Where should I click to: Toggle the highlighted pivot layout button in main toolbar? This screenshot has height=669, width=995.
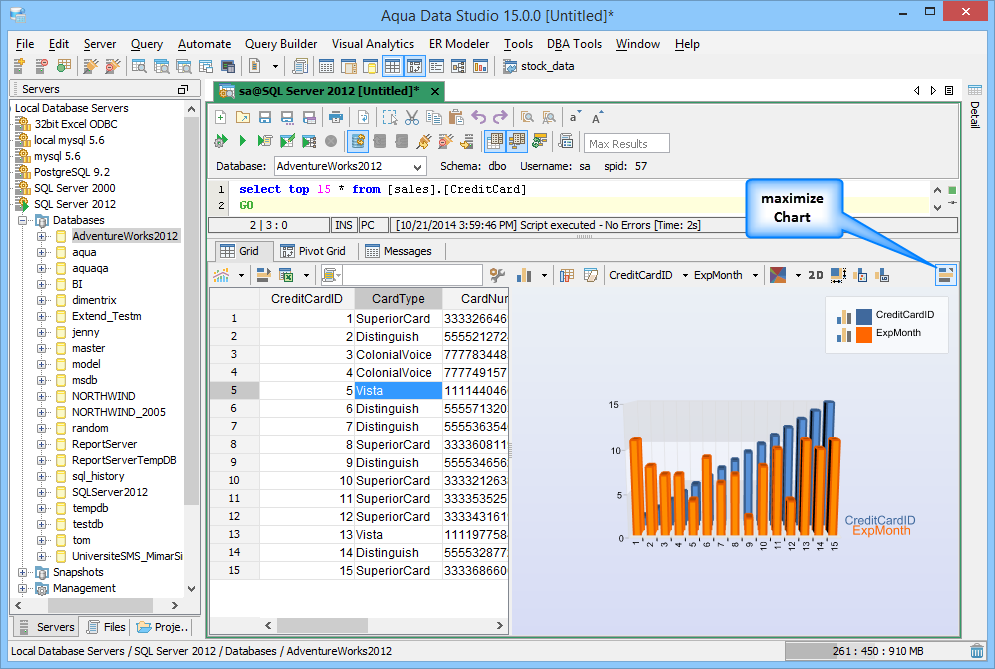tap(414, 66)
